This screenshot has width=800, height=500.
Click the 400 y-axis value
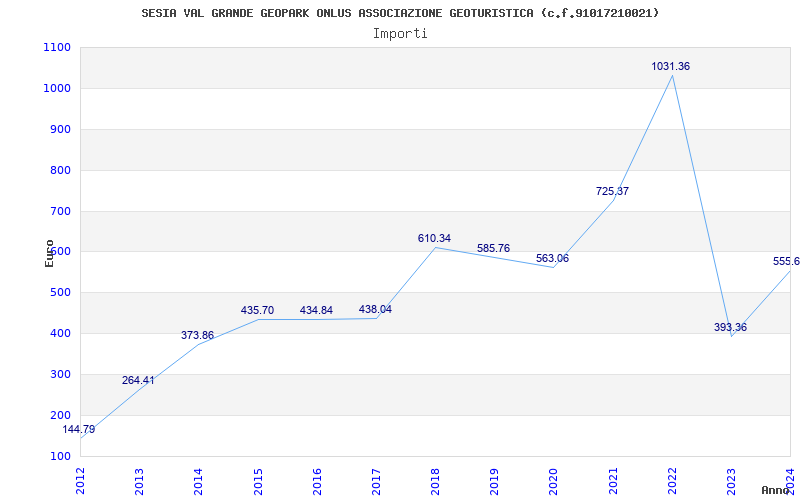[x=60, y=333]
